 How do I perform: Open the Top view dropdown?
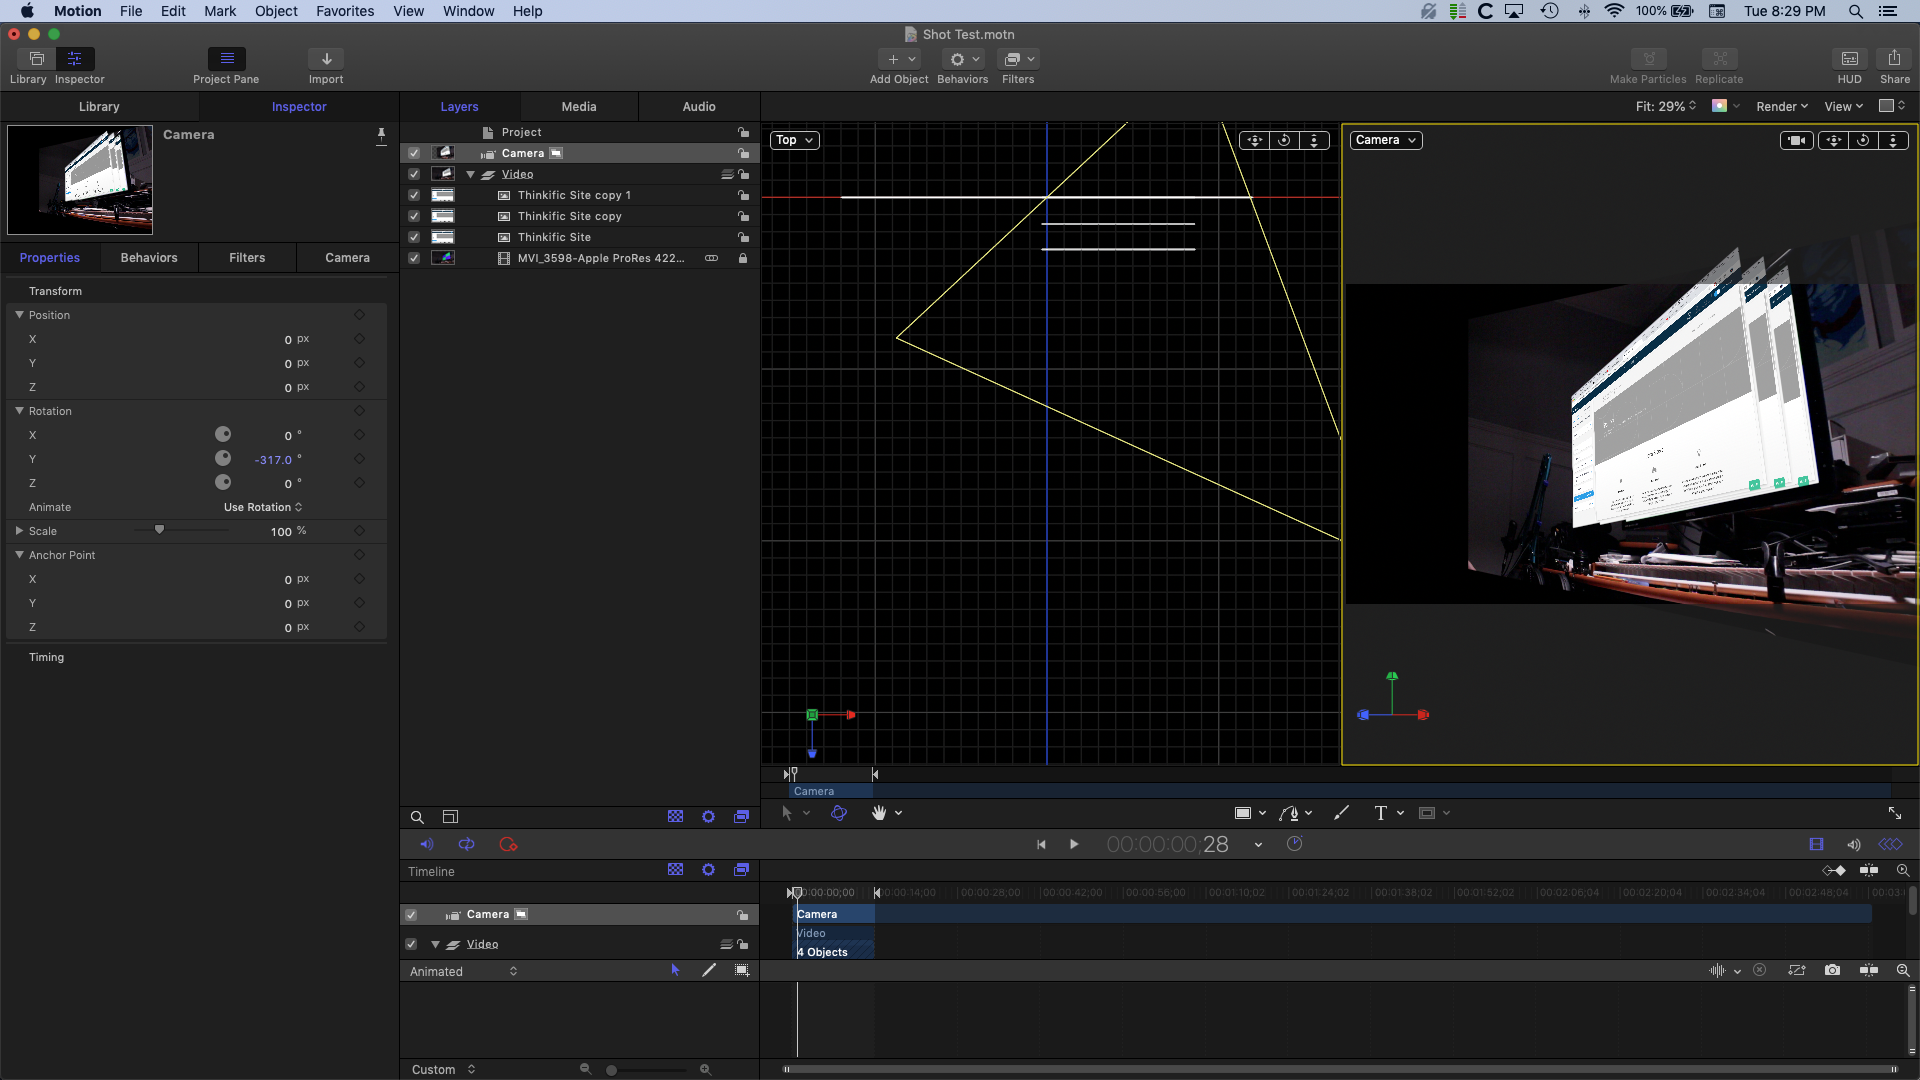(x=795, y=140)
